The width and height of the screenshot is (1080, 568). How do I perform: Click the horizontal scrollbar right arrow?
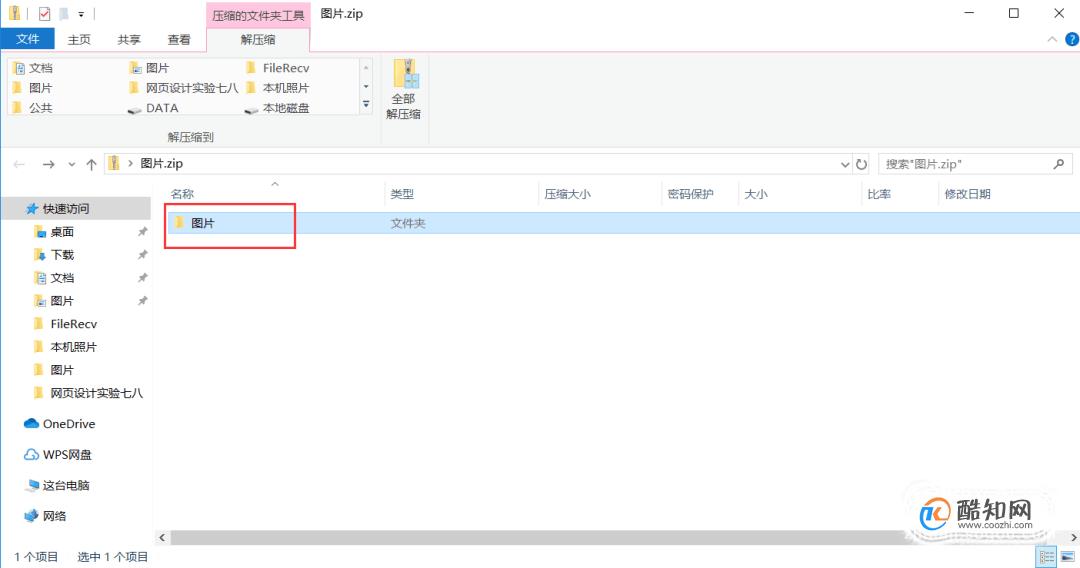pos(1073,537)
